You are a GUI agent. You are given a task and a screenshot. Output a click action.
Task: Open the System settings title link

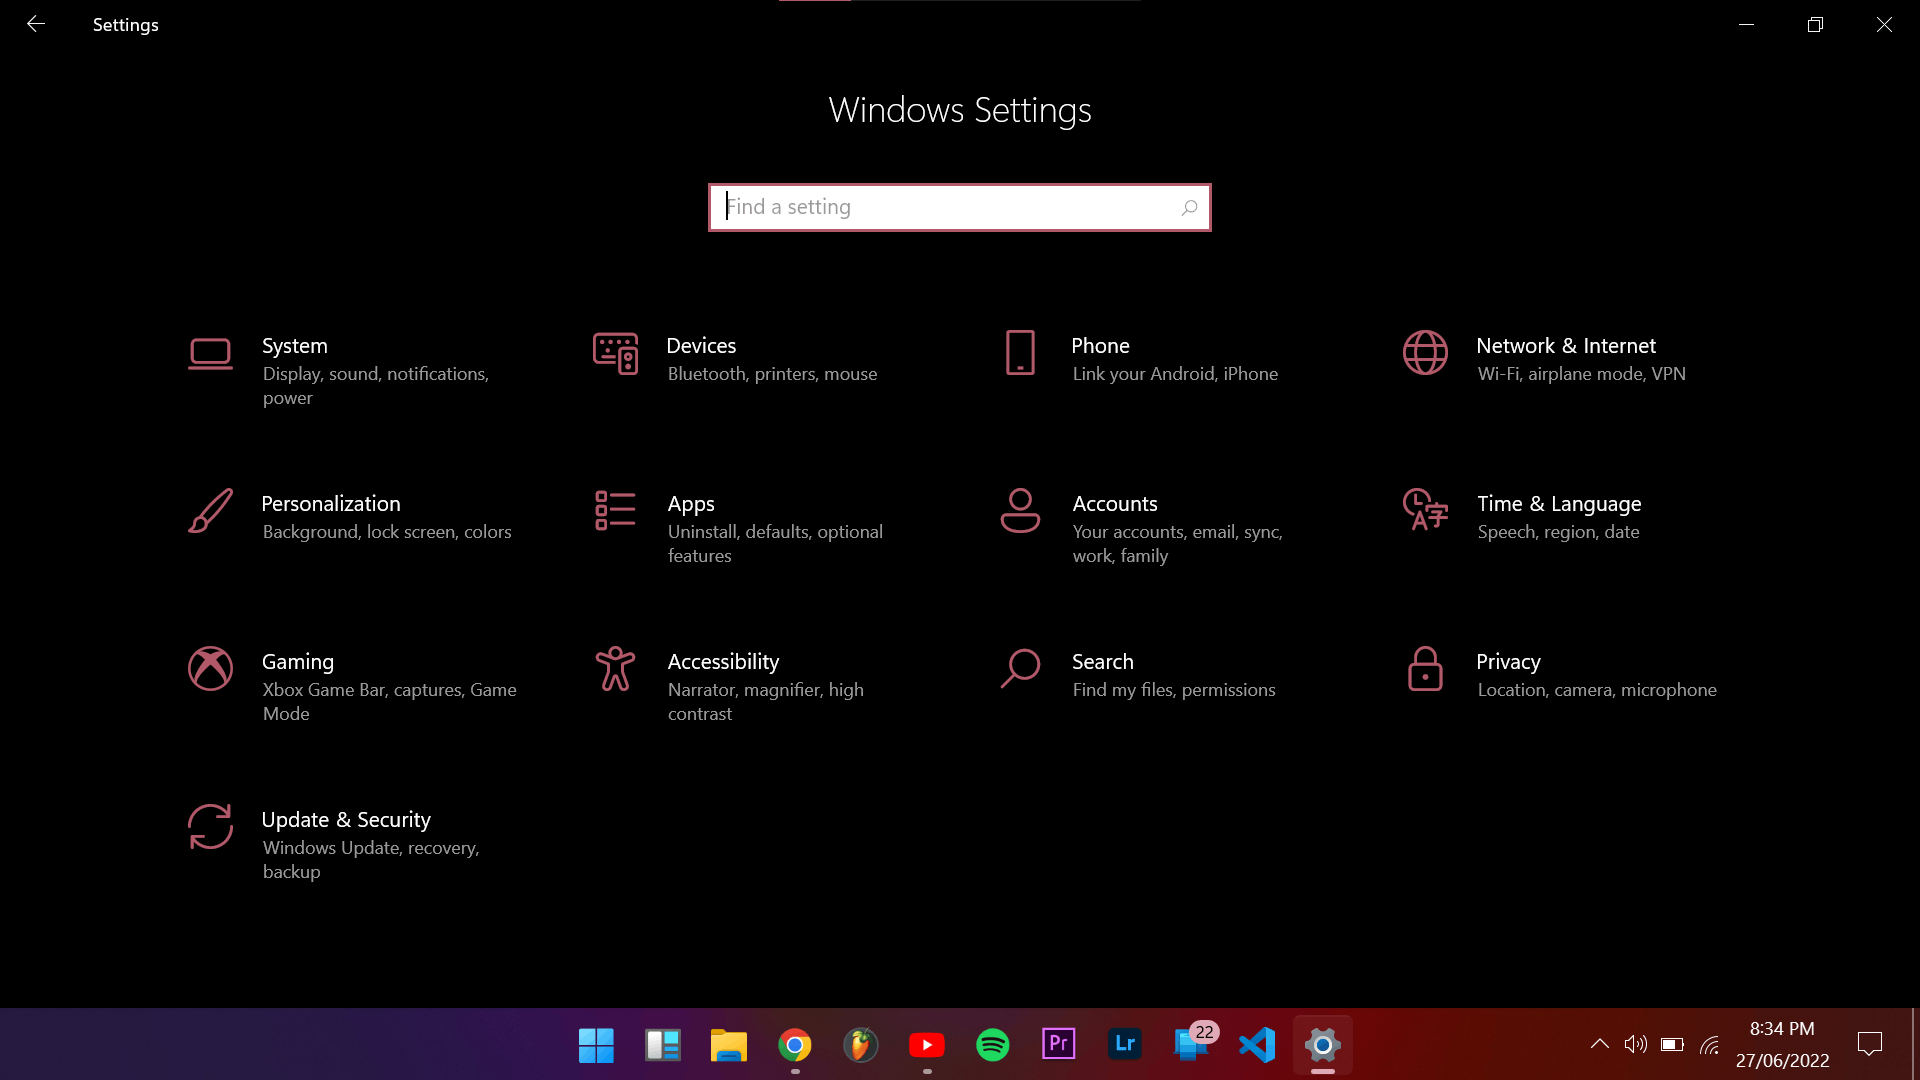295,346
